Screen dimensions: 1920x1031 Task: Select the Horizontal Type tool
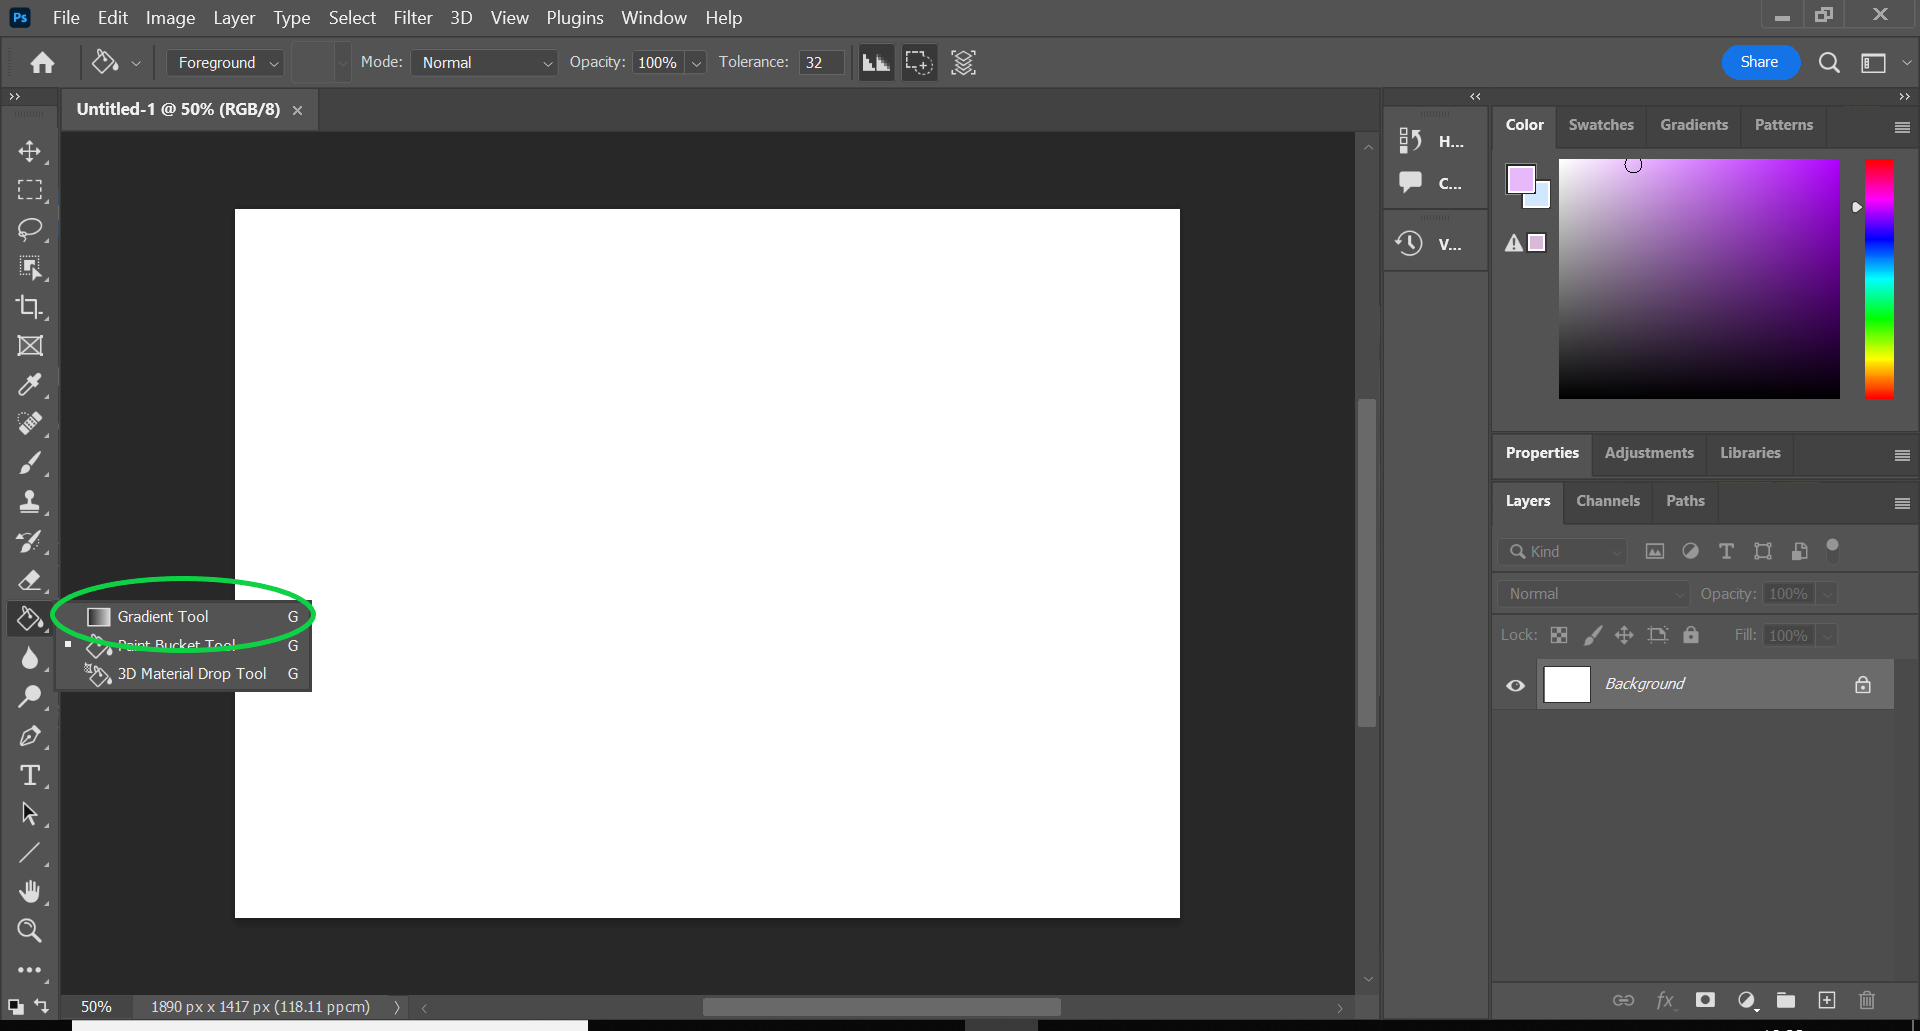pos(30,775)
